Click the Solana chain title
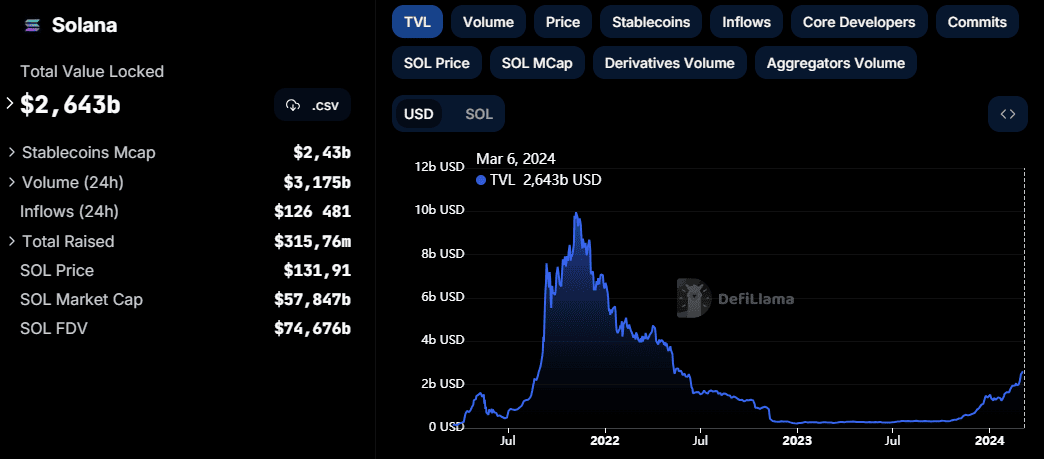Viewport: 1044px width, 459px height. [x=85, y=25]
